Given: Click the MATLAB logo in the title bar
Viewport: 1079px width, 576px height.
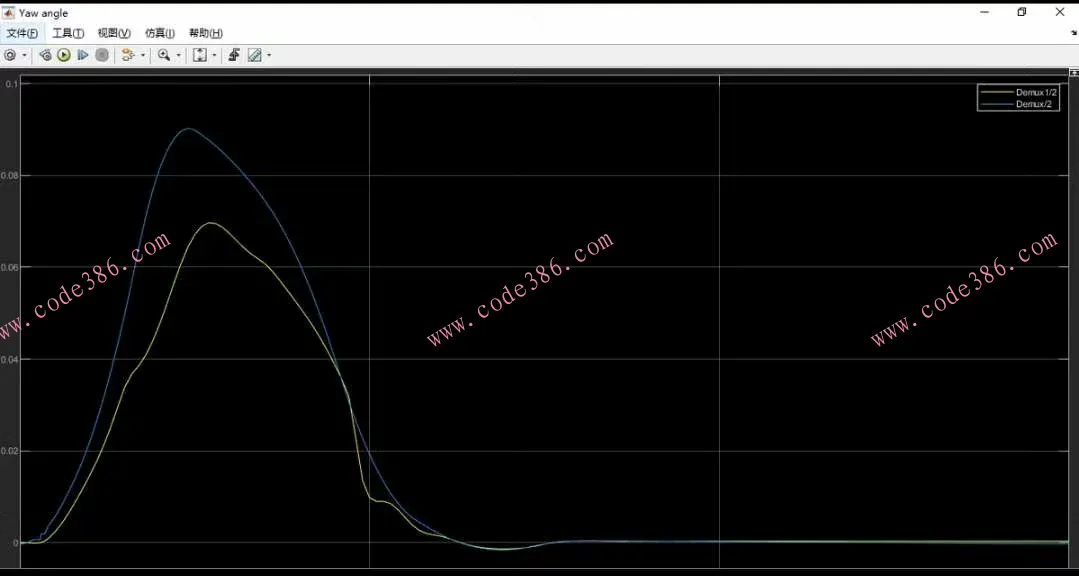Looking at the screenshot, I should (10, 13).
